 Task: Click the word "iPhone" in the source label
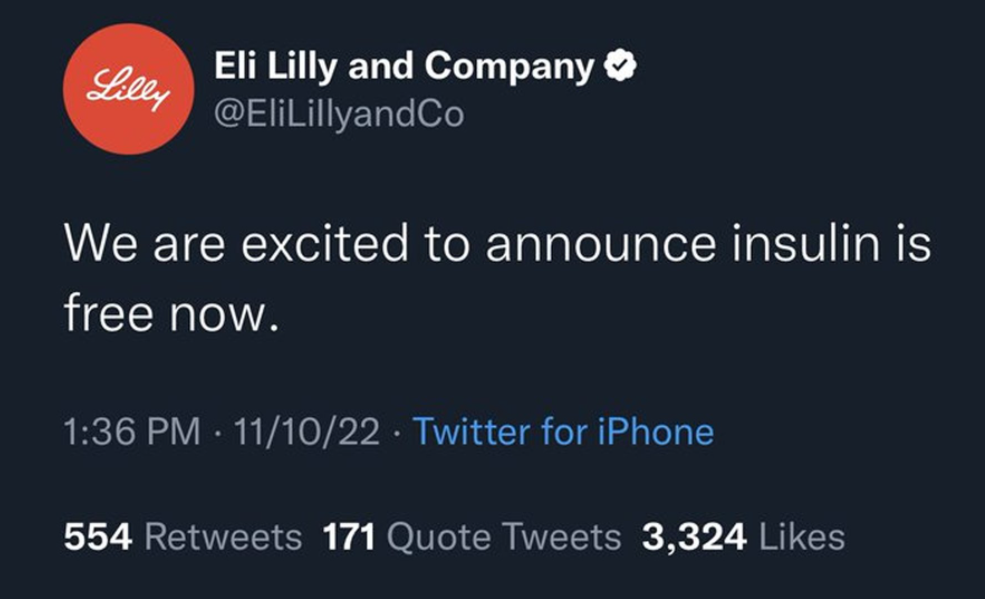coord(656,432)
